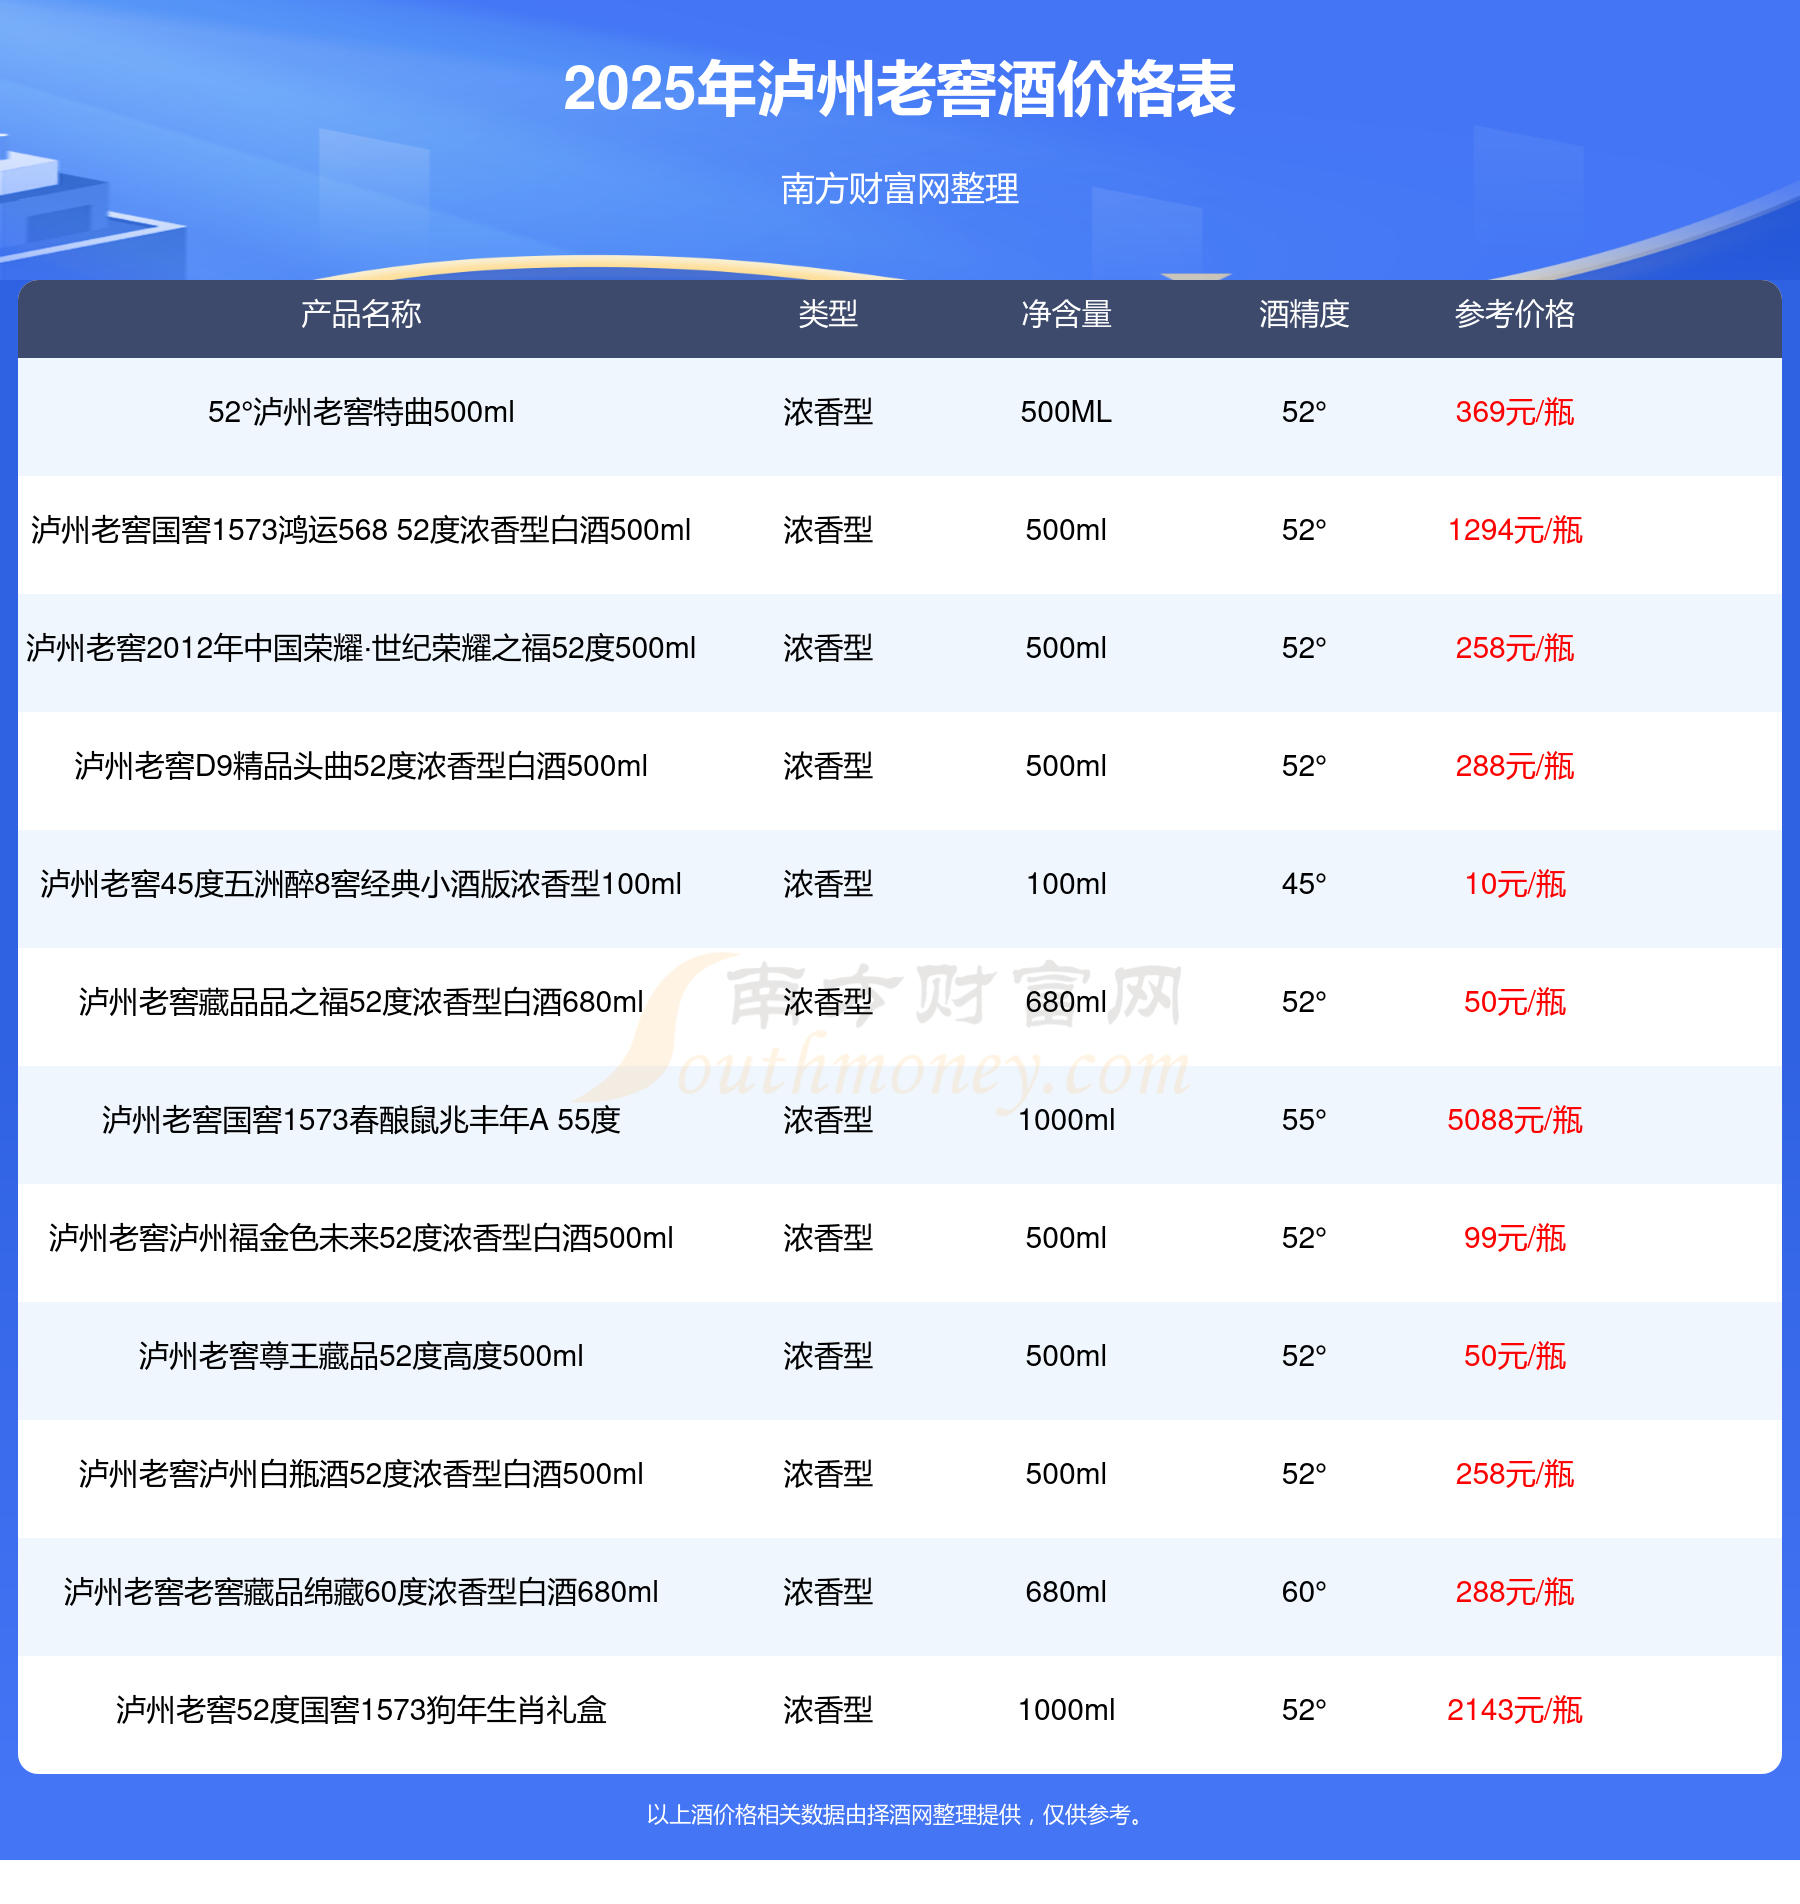Select product 泸州白瓶酒52度浓香型白酒

point(361,1474)
